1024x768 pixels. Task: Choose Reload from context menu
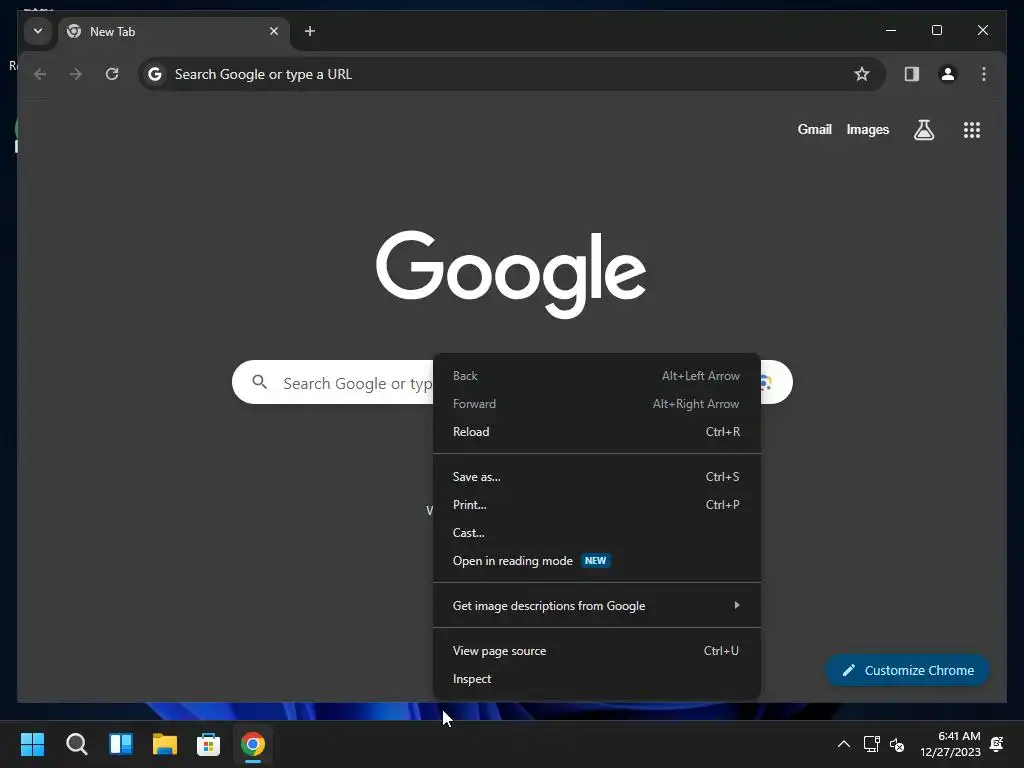click(597, 432)
